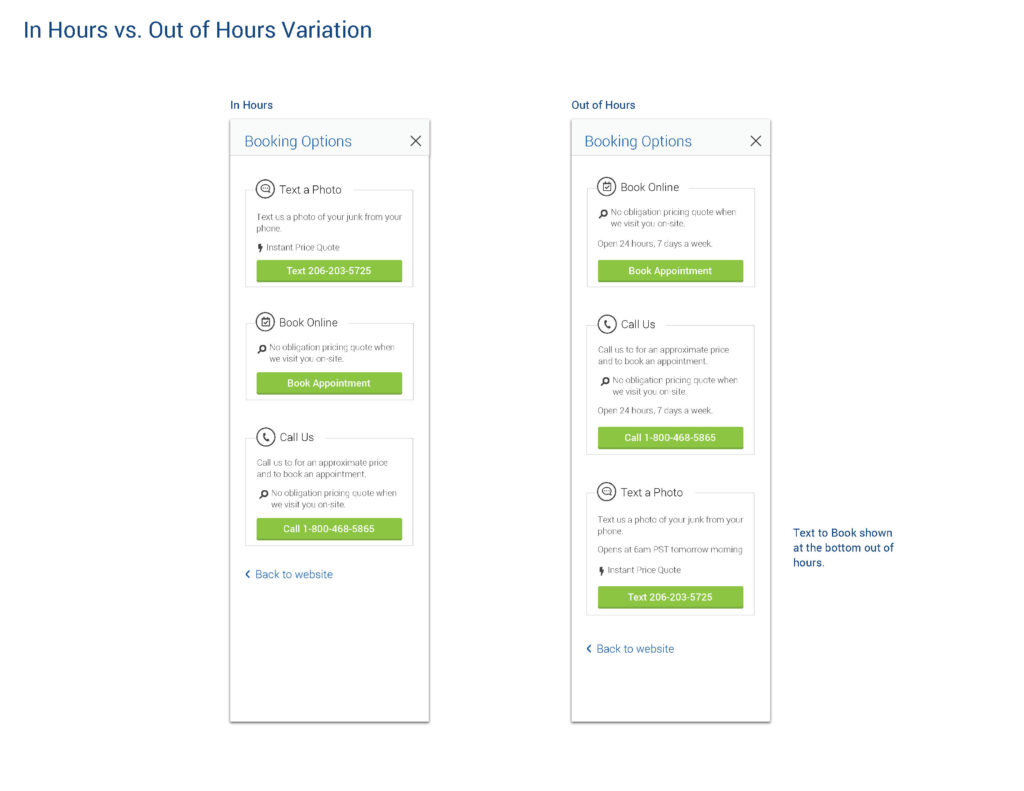This screenshot has height=791, width=1024.
Task: Select the phone icon beside Call Us in-hours
Action: [x=264, y=436]
